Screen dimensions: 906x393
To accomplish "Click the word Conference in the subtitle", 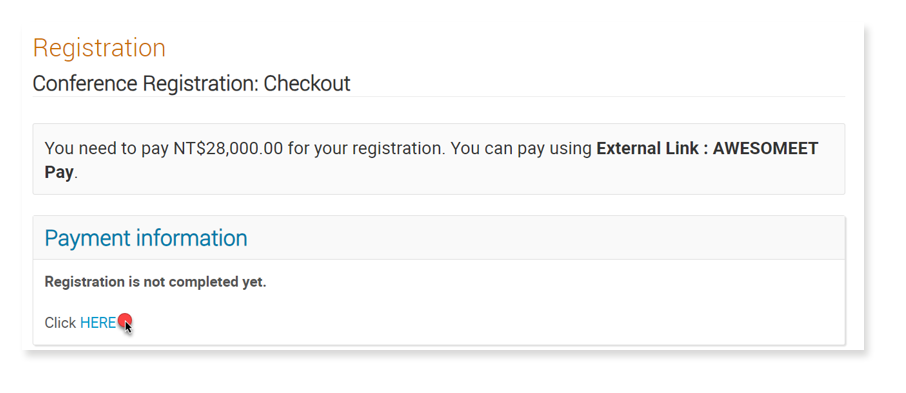I will point(86,84).
